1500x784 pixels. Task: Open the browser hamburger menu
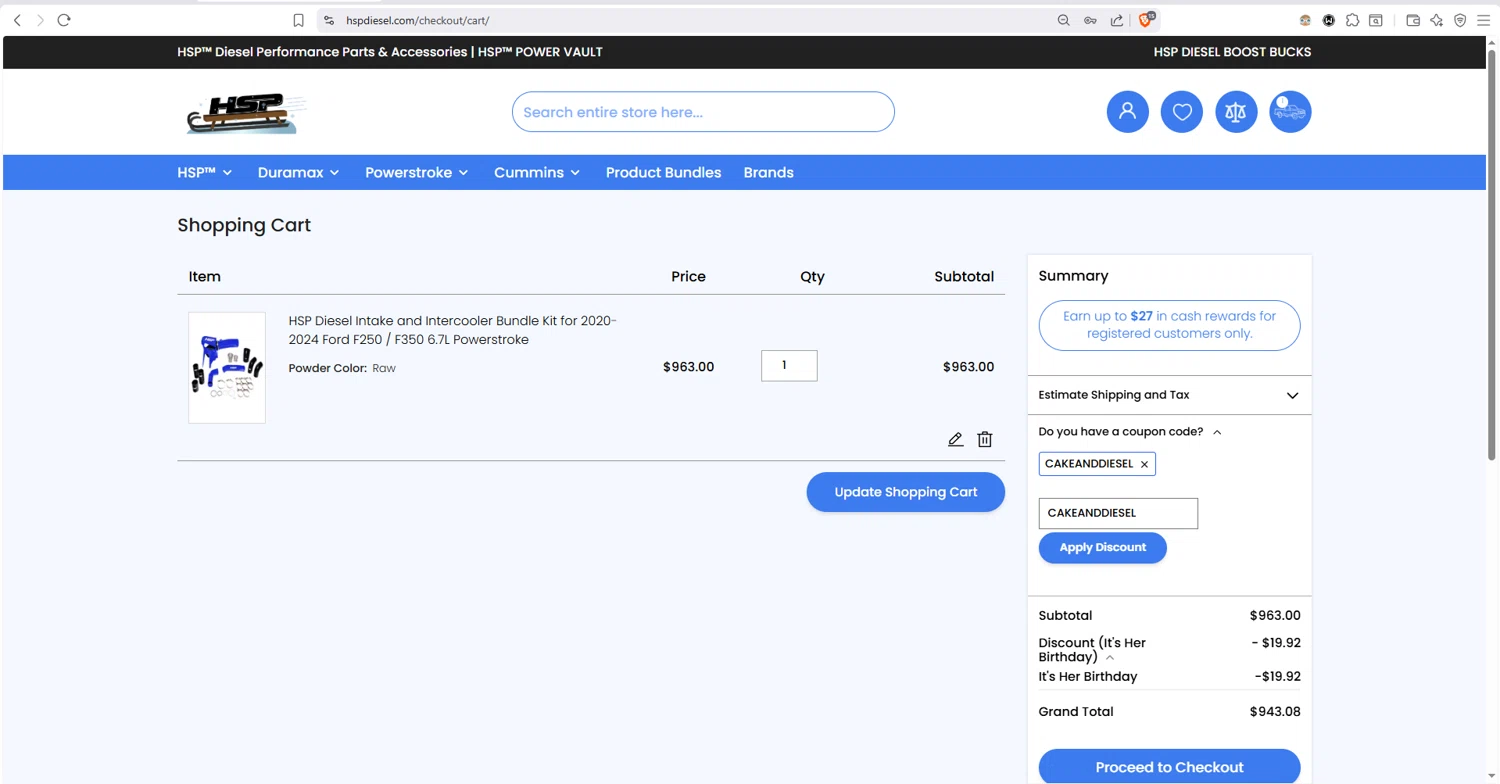click(x=1483, y=20)
